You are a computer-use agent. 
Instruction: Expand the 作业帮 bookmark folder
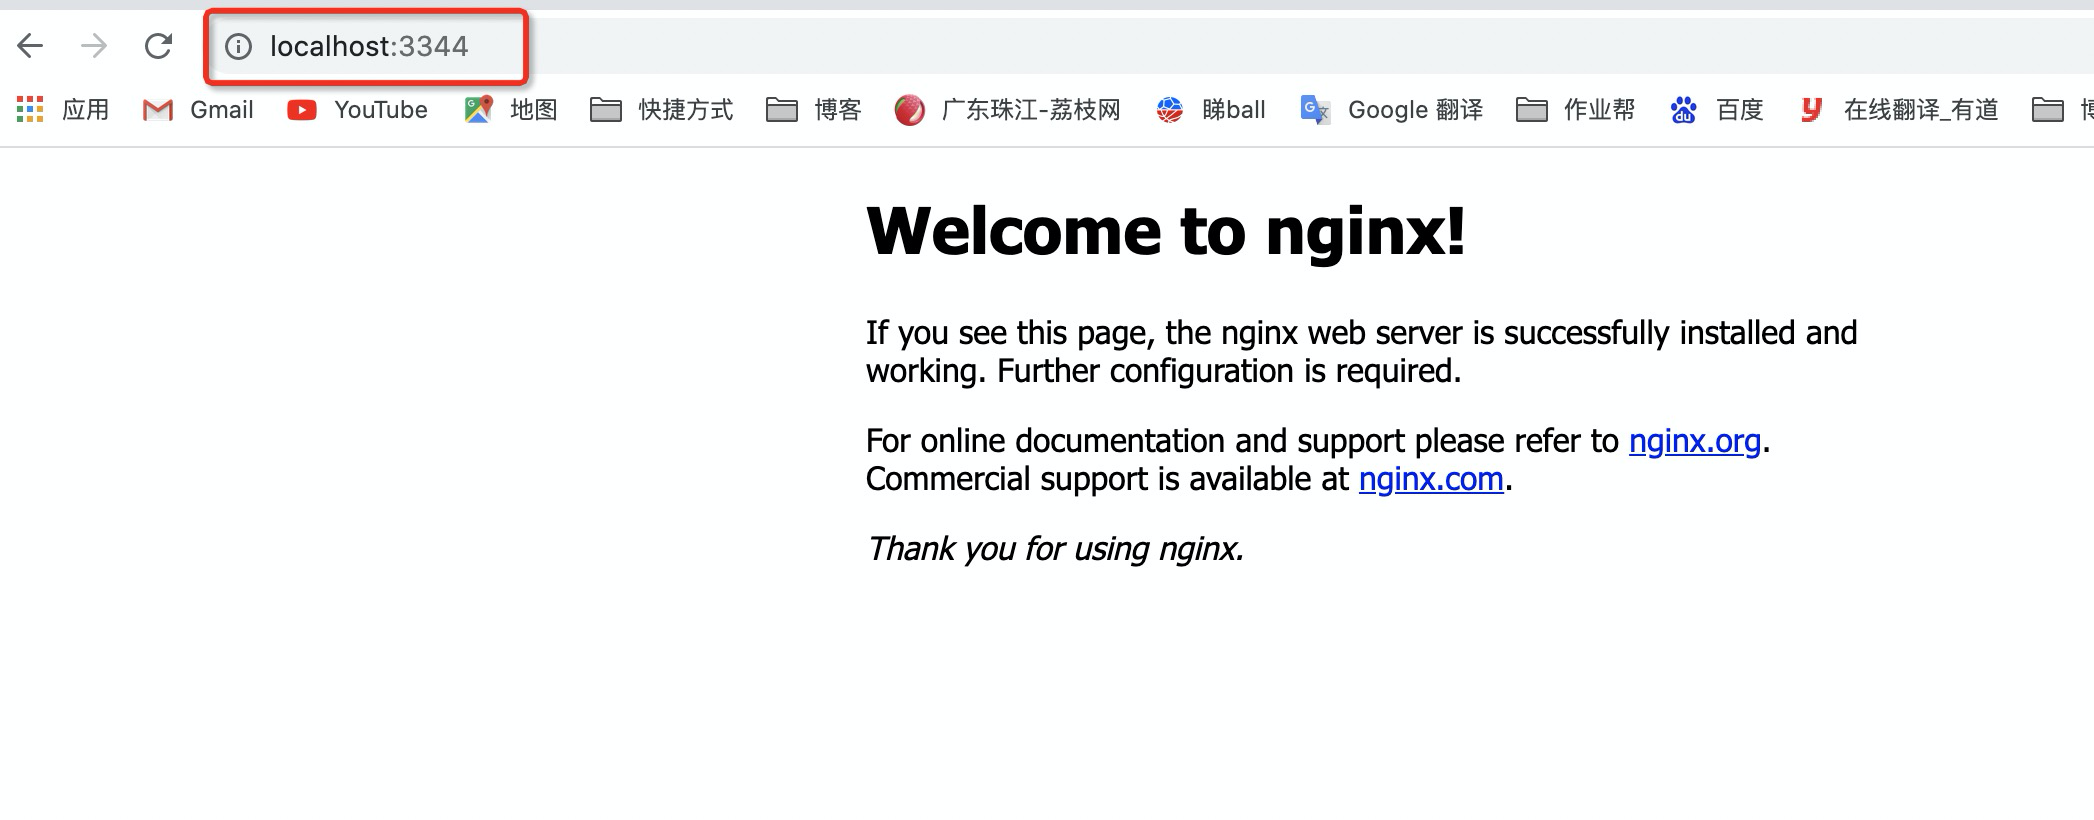point(1575,110)
